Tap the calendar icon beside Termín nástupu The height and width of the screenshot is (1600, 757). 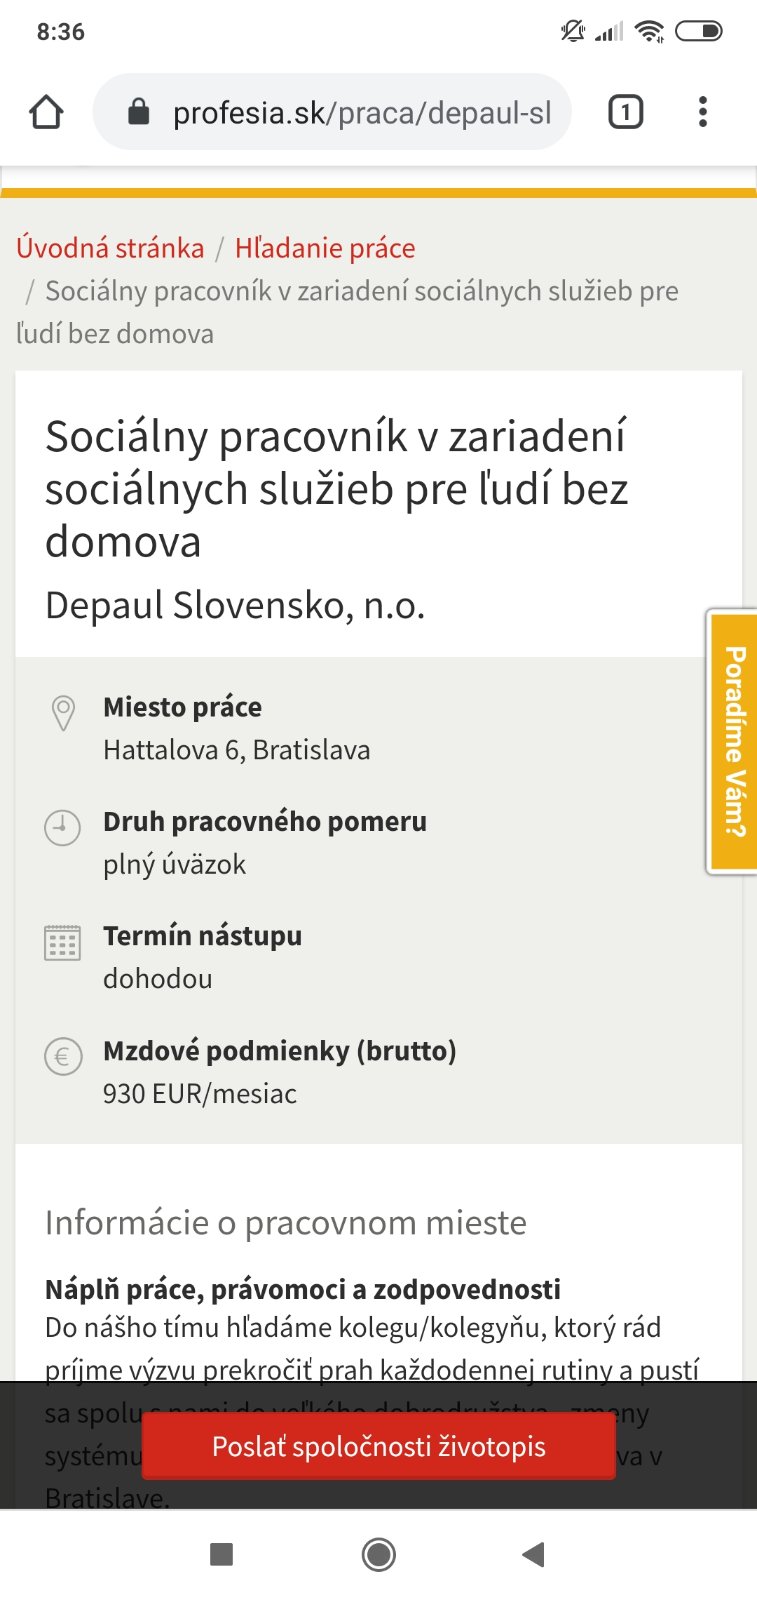click(x=62, y=942)
